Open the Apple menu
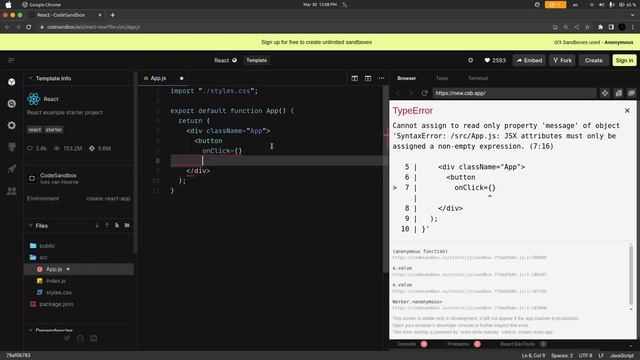640x360 pixels. (x=9, y=4)
